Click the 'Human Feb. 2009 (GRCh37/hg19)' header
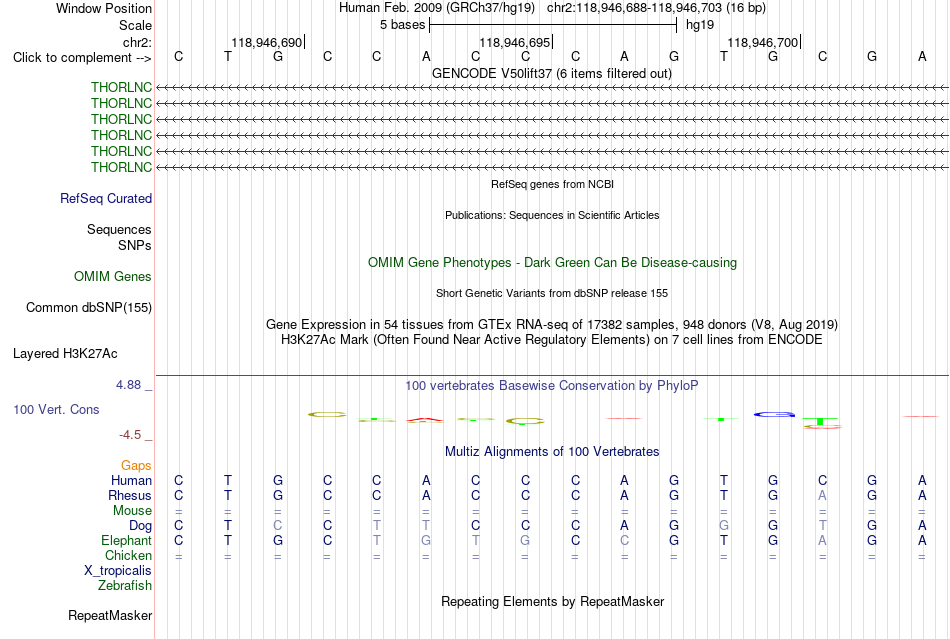The width and height of the screenshot is (950, 639). tap(437, 8)
